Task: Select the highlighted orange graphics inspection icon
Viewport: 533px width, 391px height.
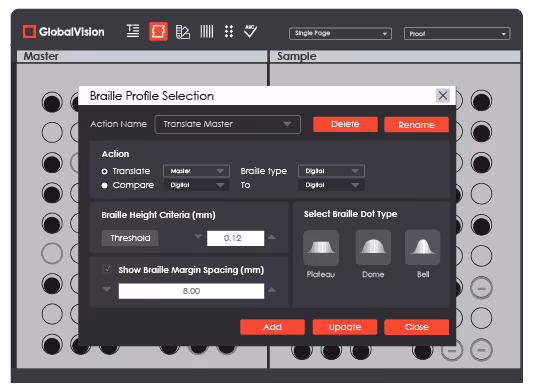Action: (x=158, y=32)
